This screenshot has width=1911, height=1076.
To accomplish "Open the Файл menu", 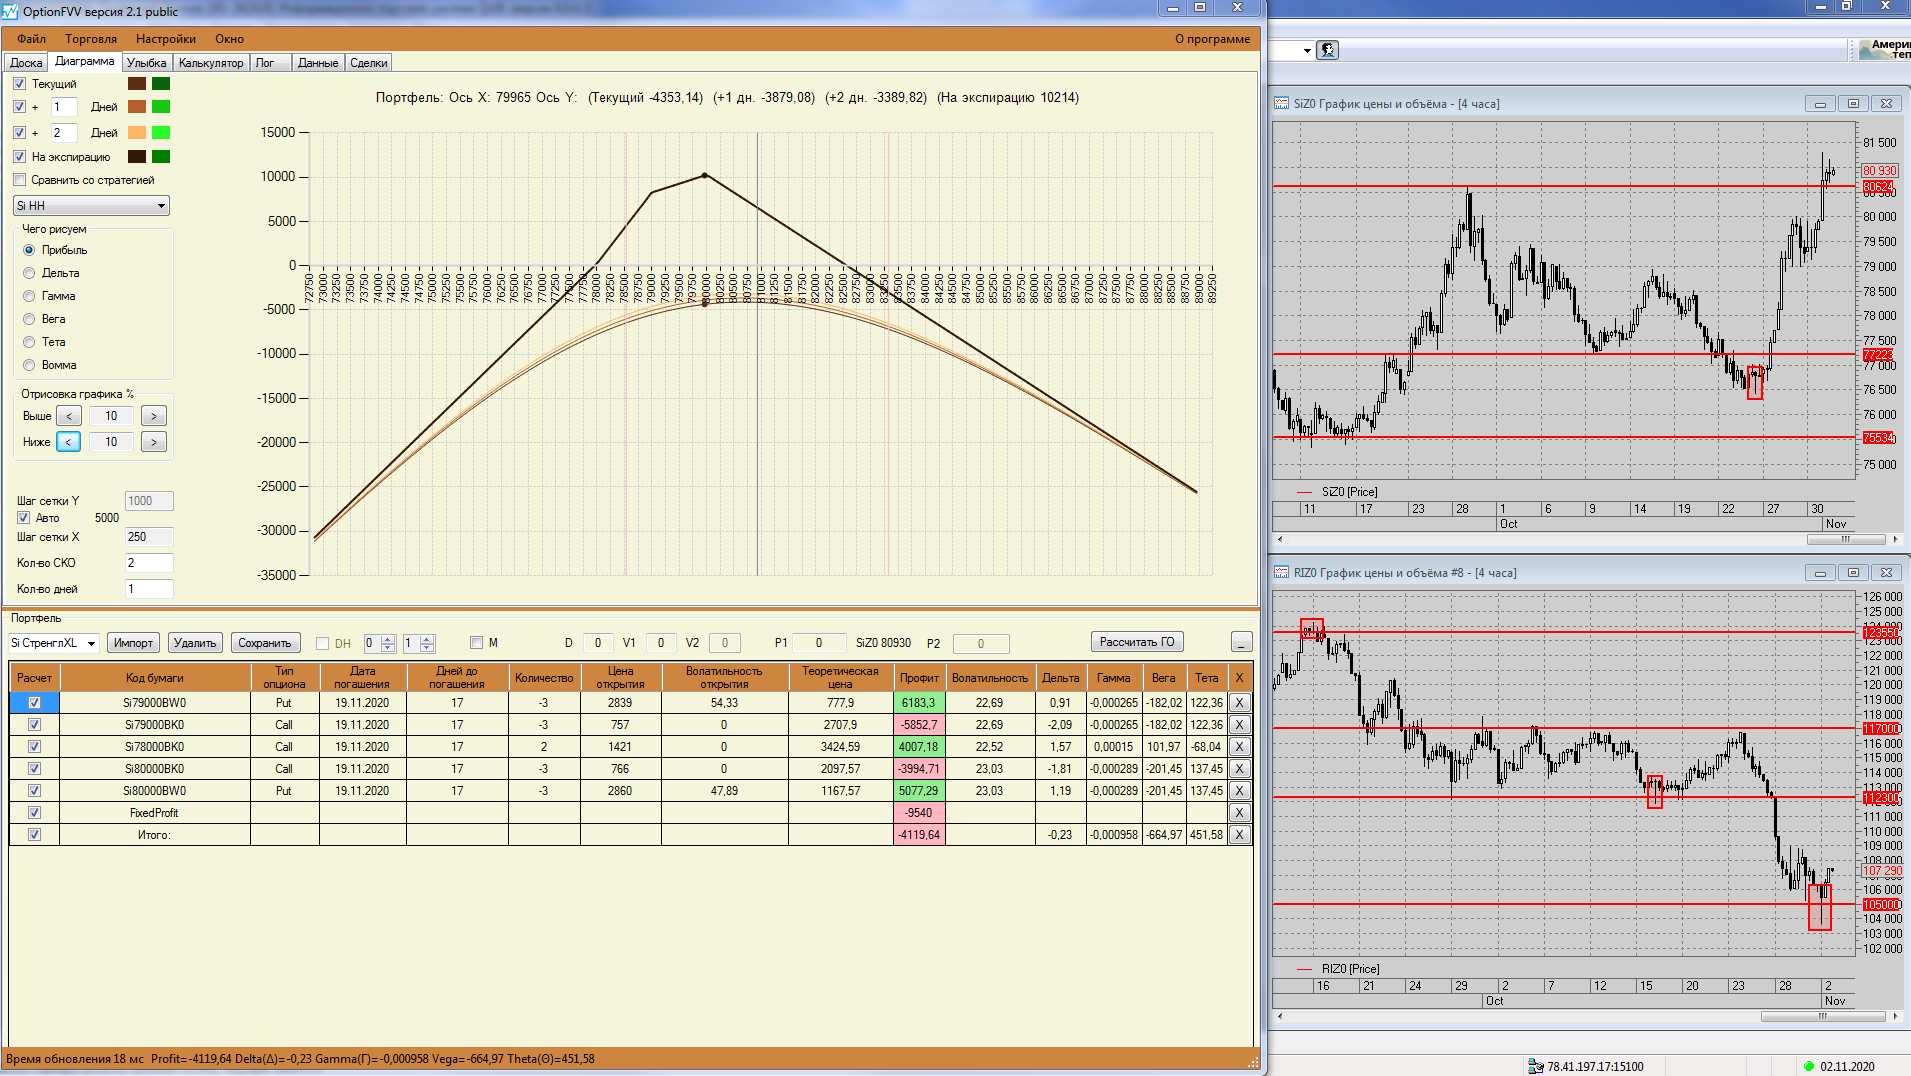I will pyautogui.click(x=31, y=39).
